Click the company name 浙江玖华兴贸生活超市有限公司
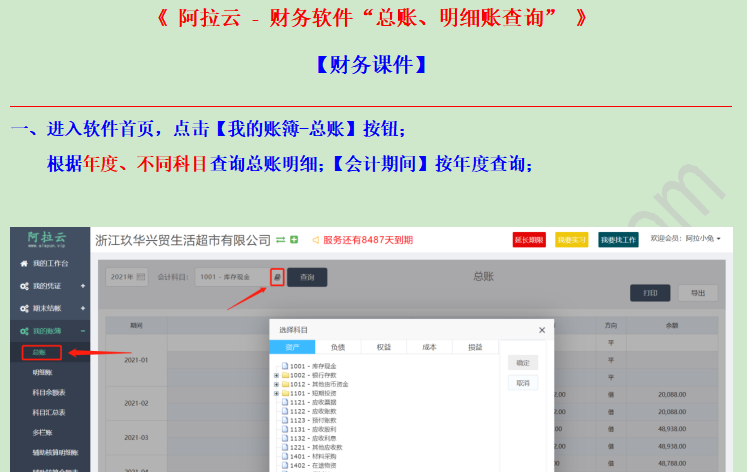This screenshot has height=472, width=747. tap(183, 241)
